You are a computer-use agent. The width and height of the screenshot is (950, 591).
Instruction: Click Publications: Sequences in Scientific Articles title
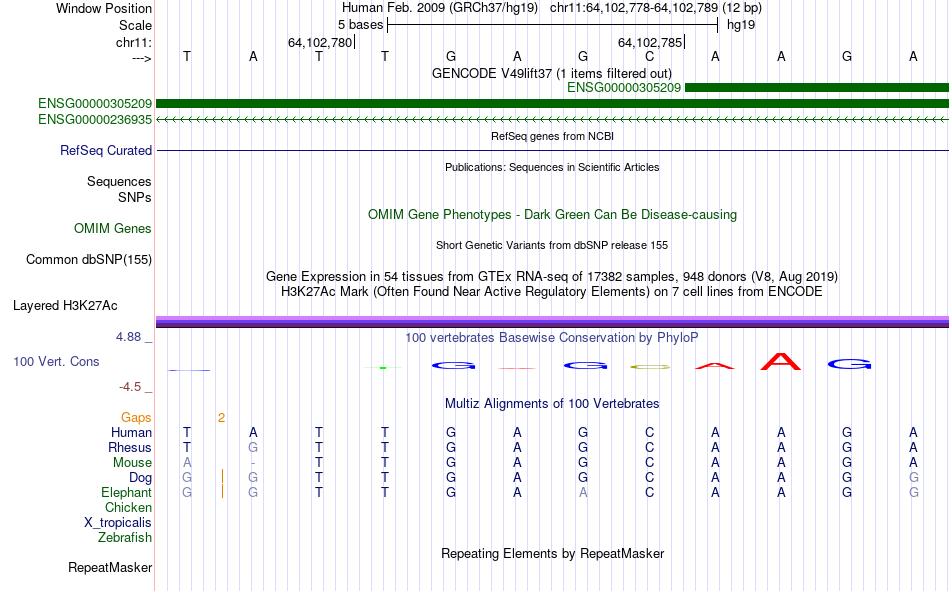(x=552, y=167)
